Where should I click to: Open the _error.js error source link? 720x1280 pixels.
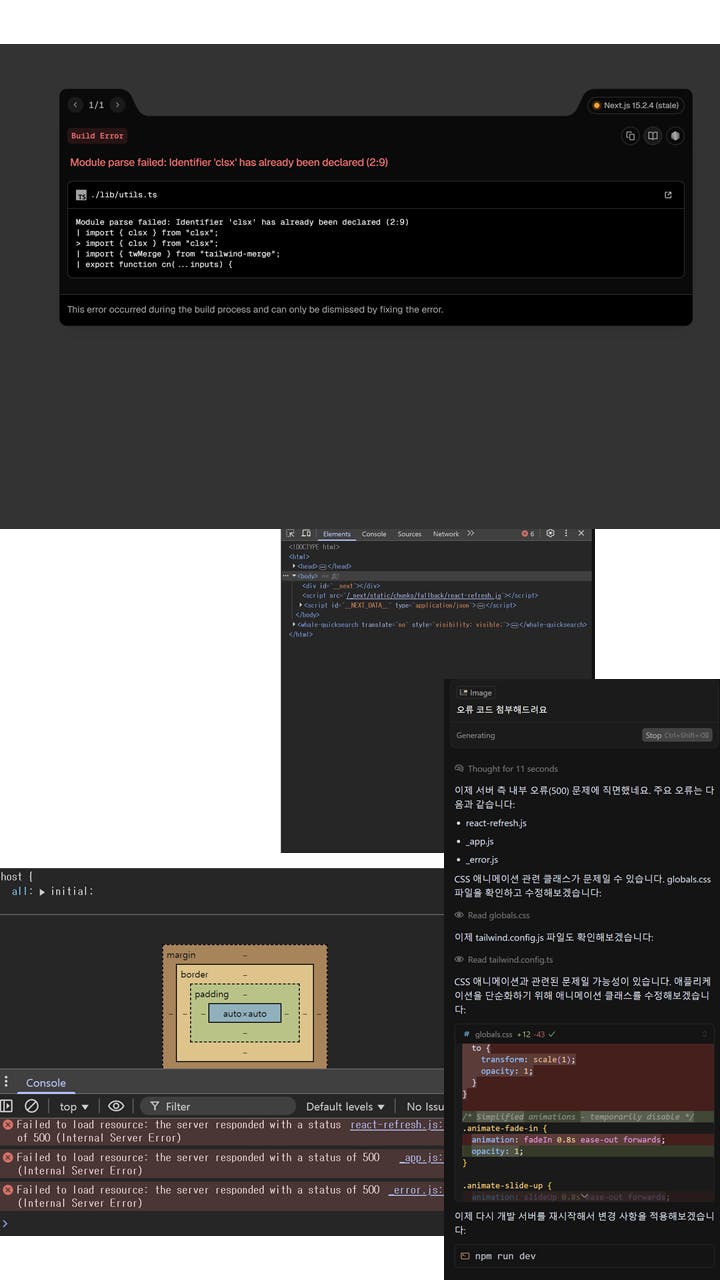point(417,1190)
